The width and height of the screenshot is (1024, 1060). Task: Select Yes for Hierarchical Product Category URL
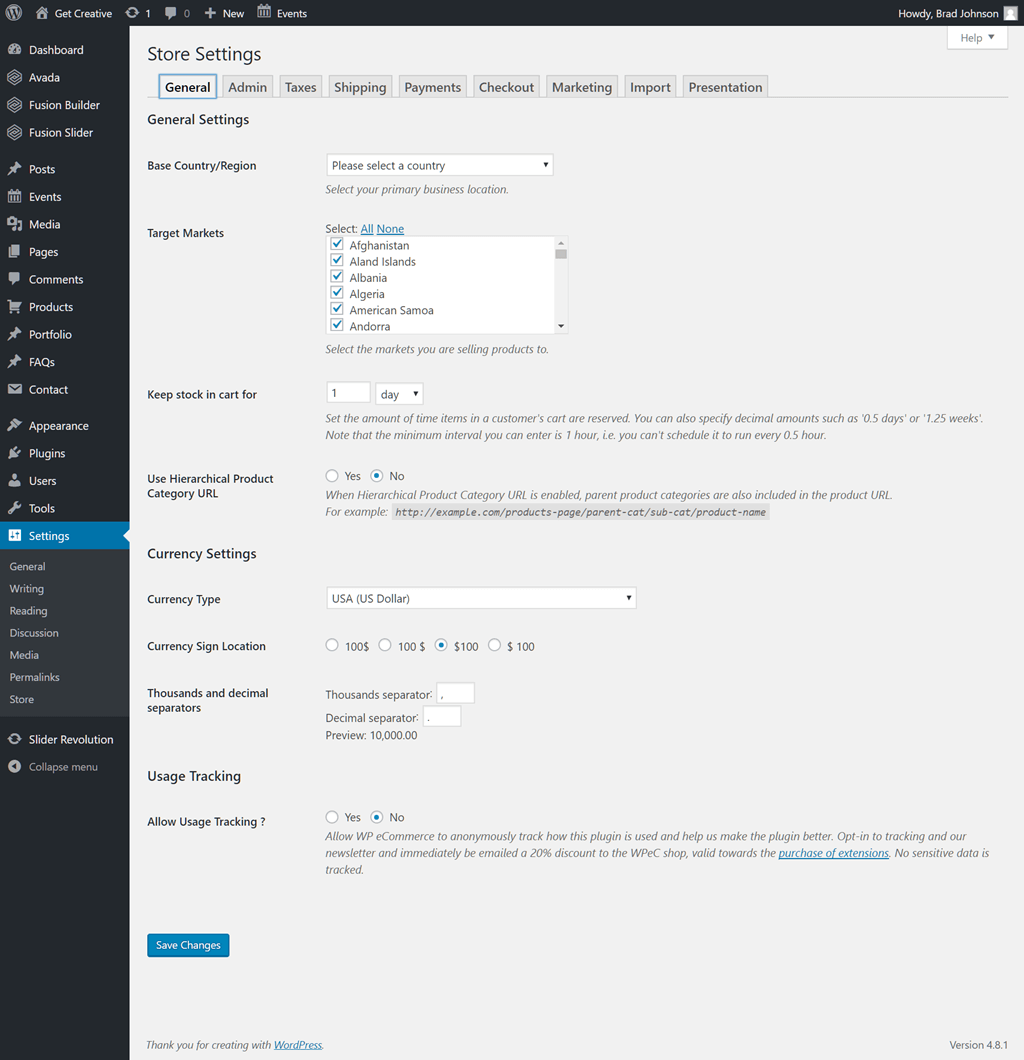click(332, 476)
